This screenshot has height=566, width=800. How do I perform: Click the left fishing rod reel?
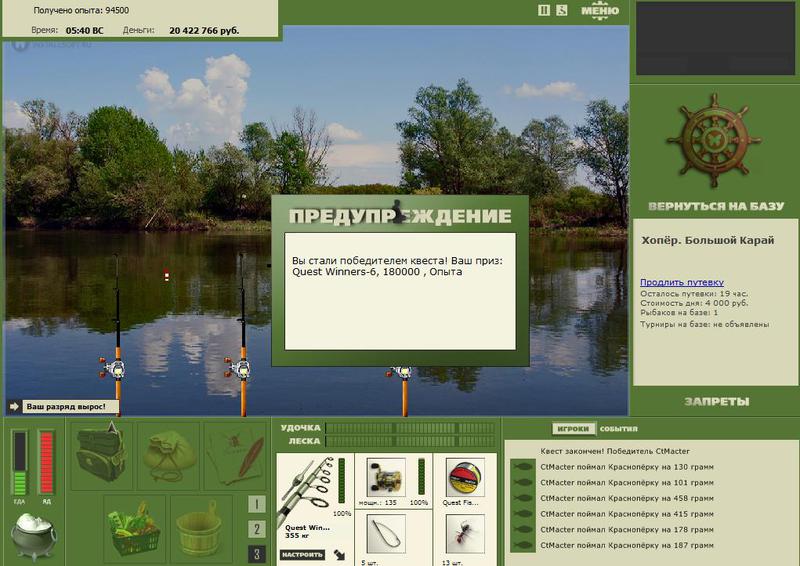pos(113,368)
